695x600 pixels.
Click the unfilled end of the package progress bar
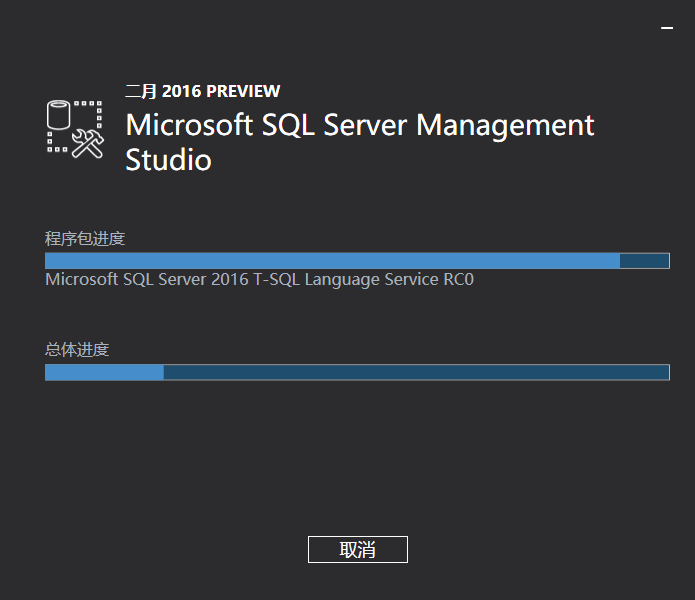point(644,261)
